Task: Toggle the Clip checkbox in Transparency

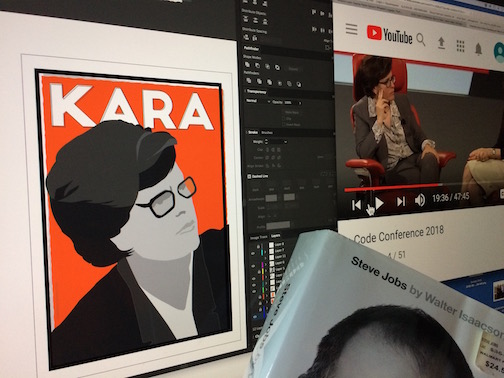Action: coord(284,118)
